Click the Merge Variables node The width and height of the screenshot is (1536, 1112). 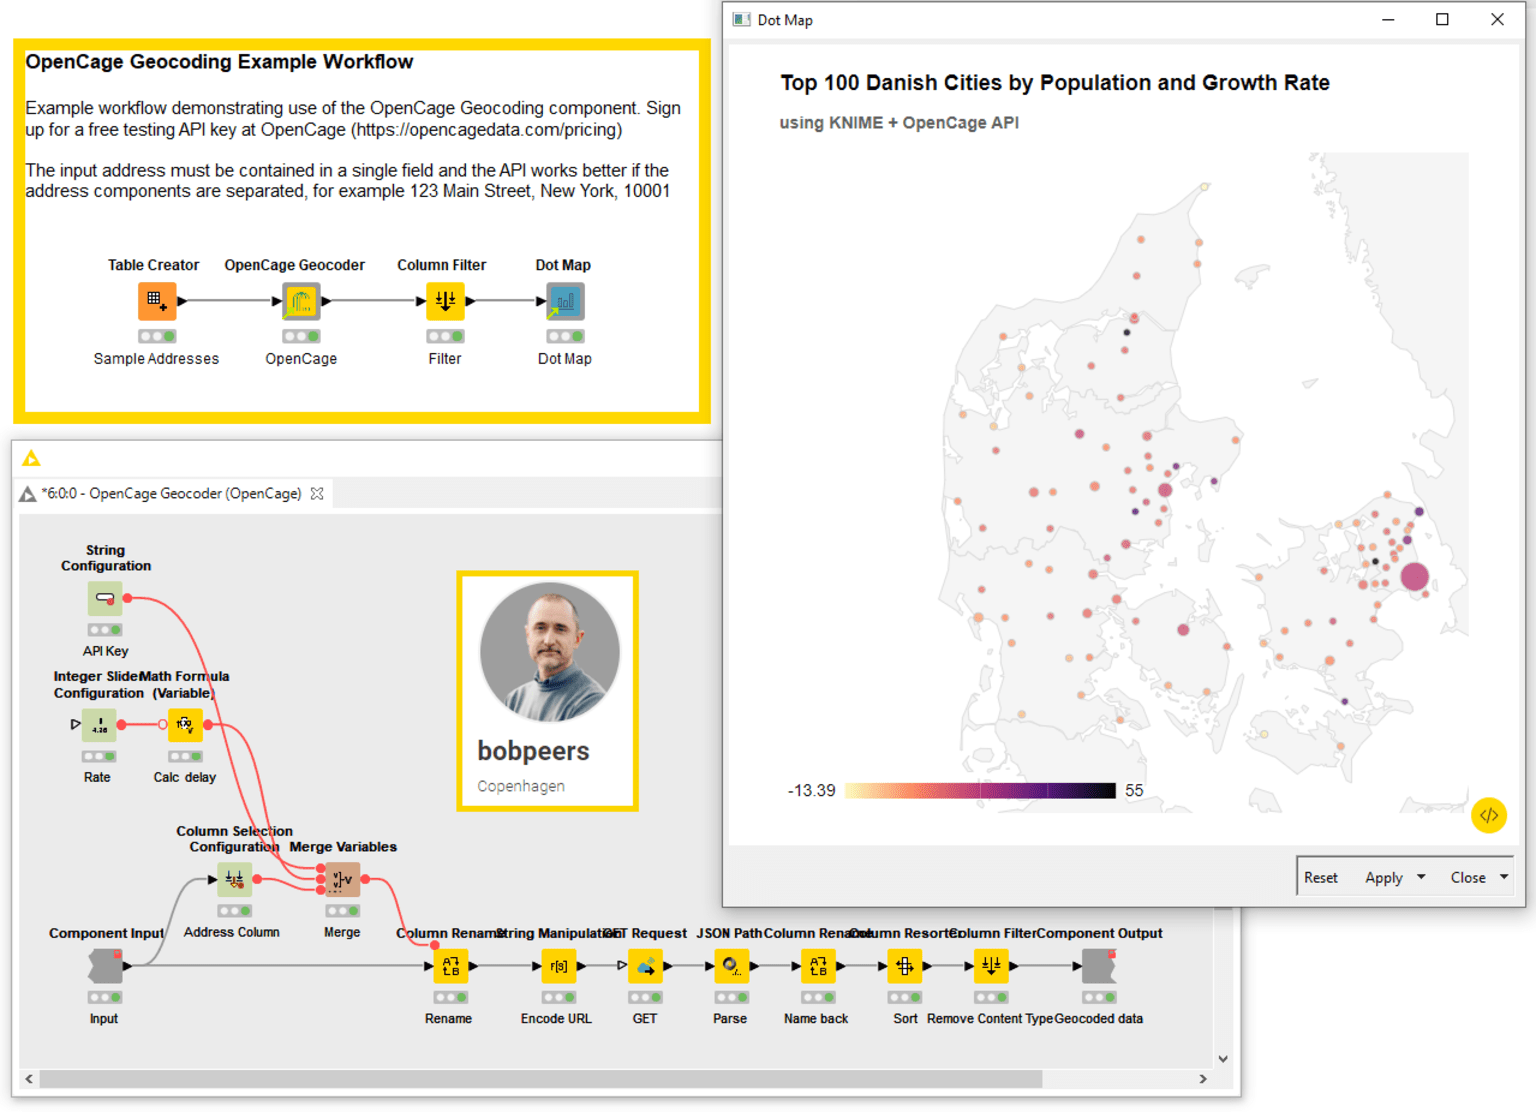[342, 880]
